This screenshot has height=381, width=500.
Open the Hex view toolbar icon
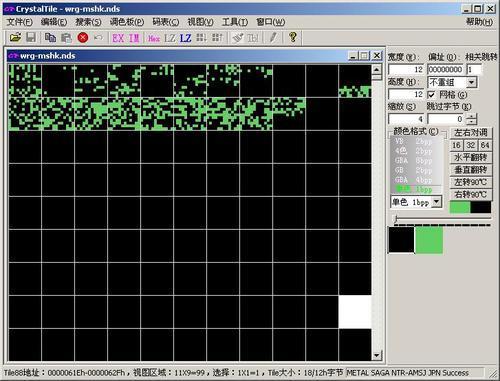[x=154, y=38]
